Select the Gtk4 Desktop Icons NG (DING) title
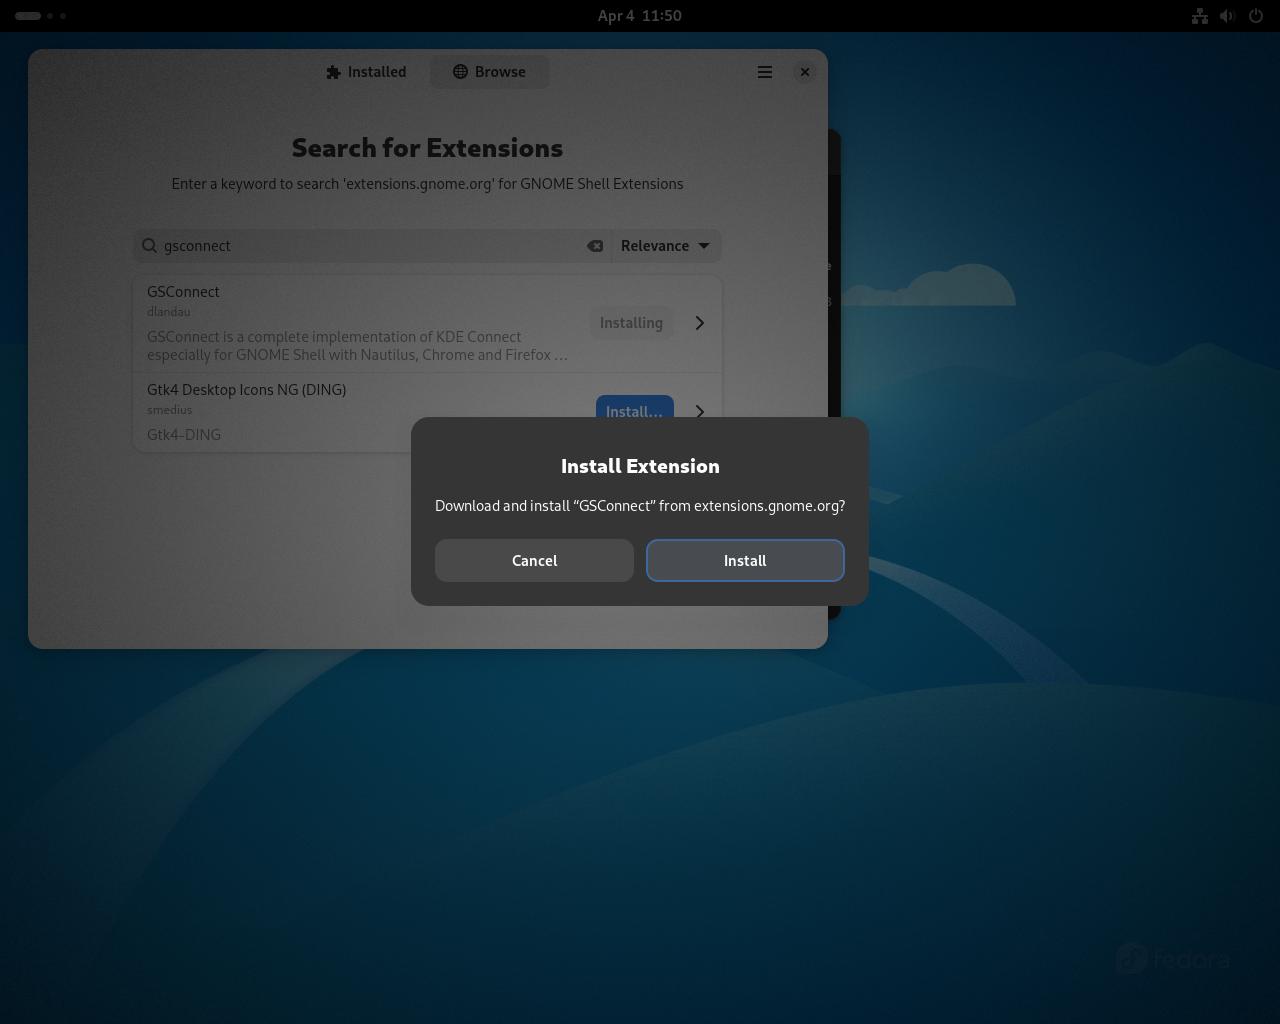1280x1024 pixels. tap(247, 390)
